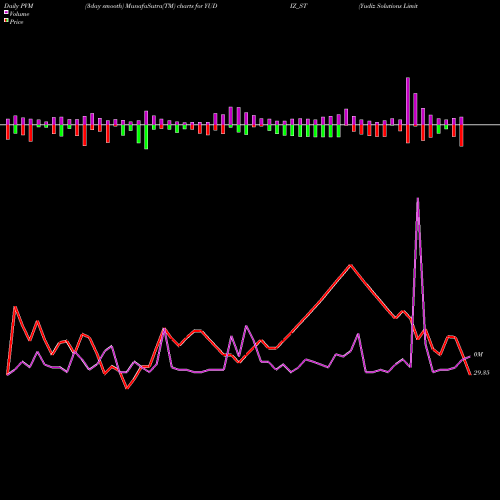500x500 pixels.
Task: Click the Volume legend color swatch
Action: point(6,12)
